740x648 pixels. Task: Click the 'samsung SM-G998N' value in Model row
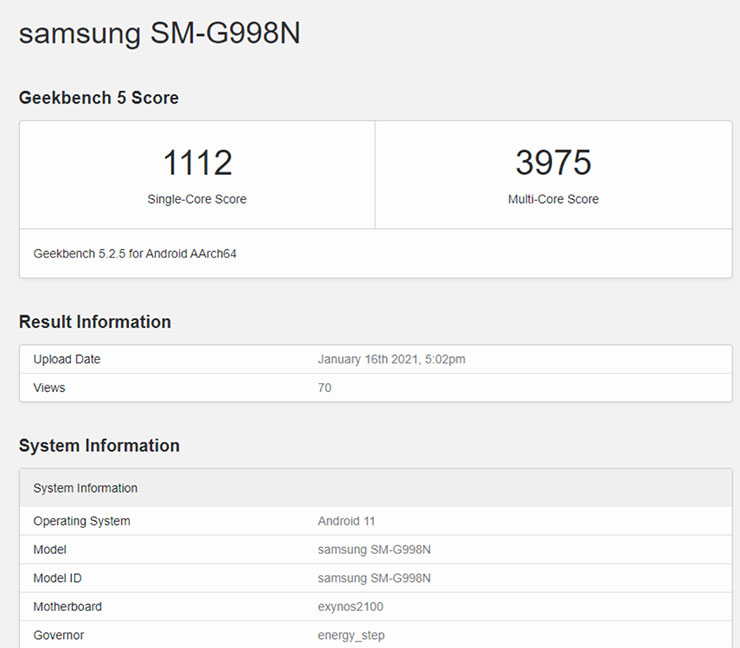374,549
